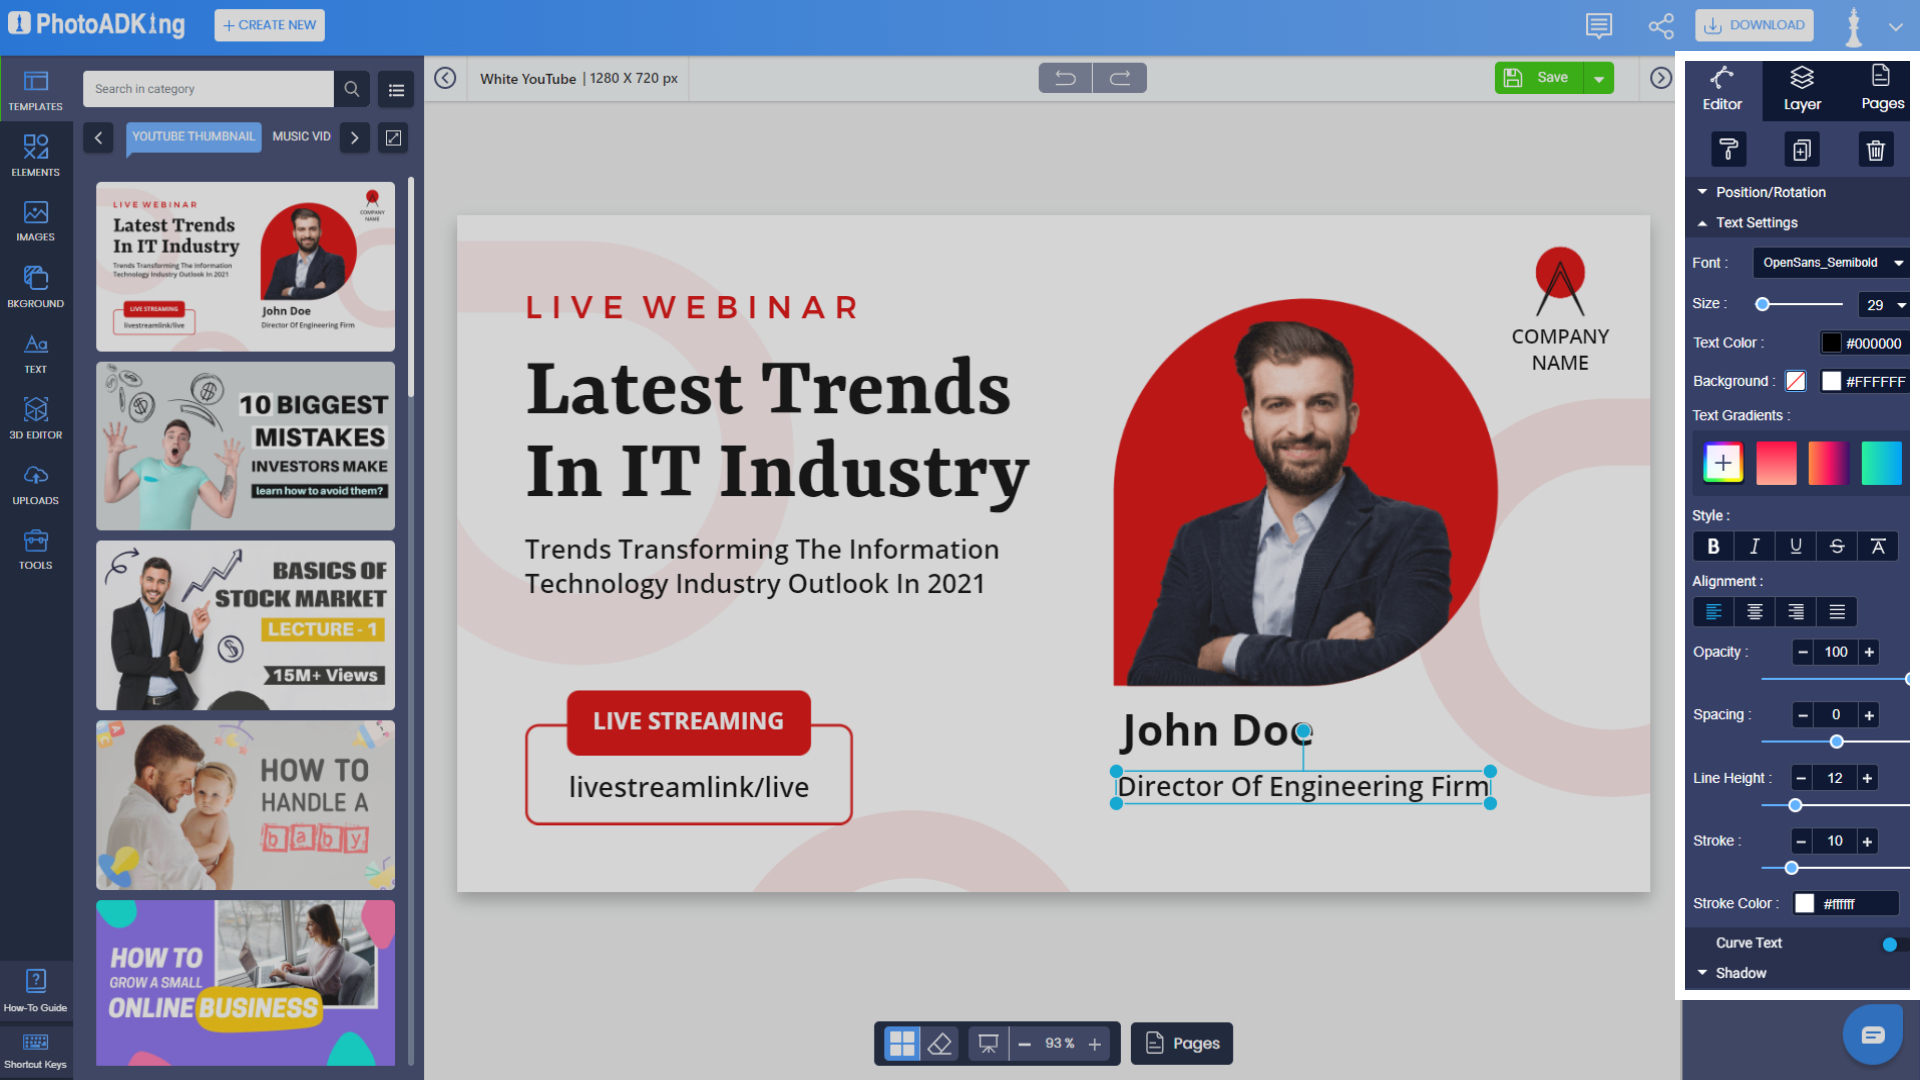
Task: Click the duplicate element icon
Action: click(x=1801, y=150)
